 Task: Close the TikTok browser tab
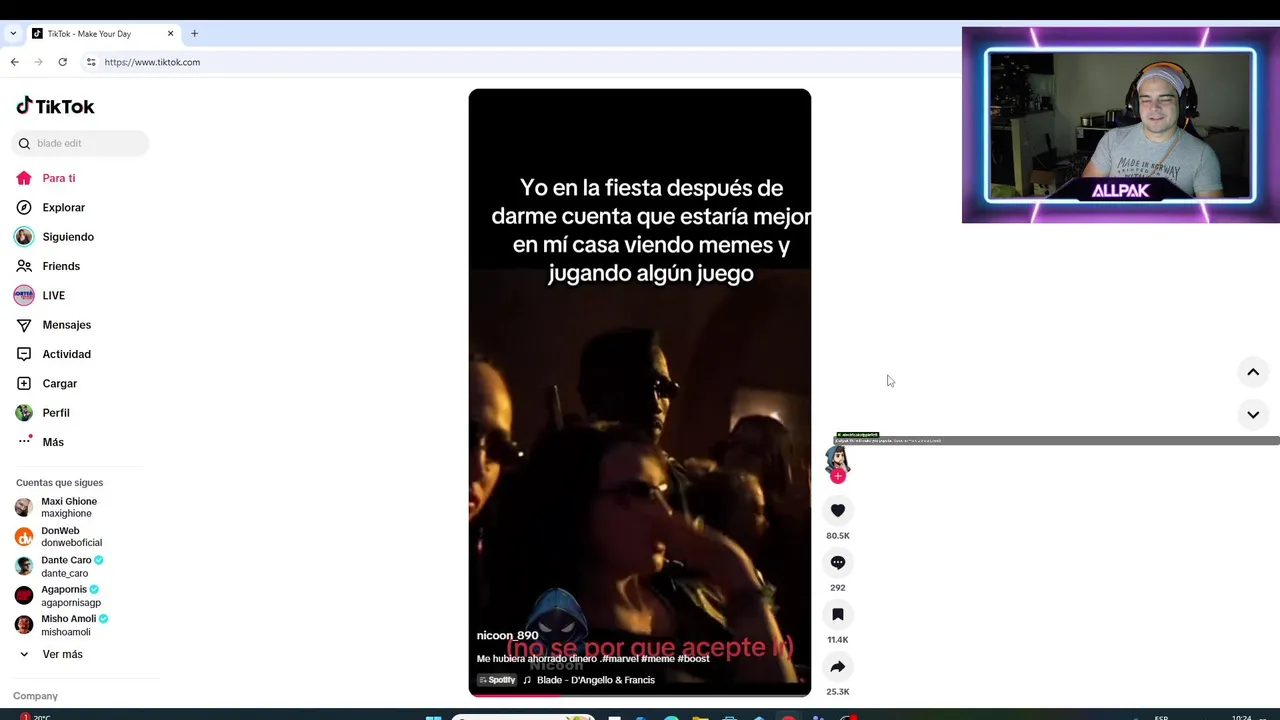[x=170, y=33]
